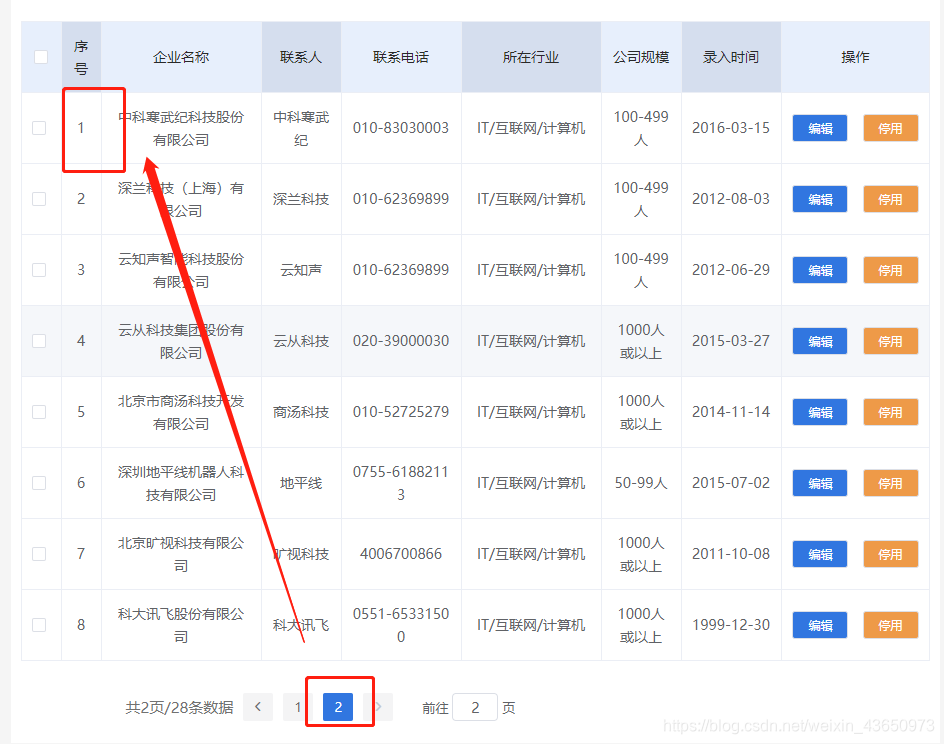Check the checkbox for 云从科技 row
Image resolution: width=944 pixels, height=744 pixels.
point(41,341)
